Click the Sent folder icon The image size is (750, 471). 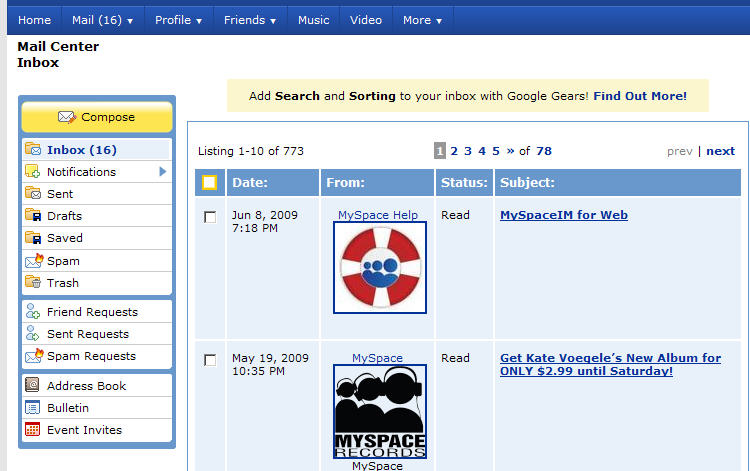(33, 193)
